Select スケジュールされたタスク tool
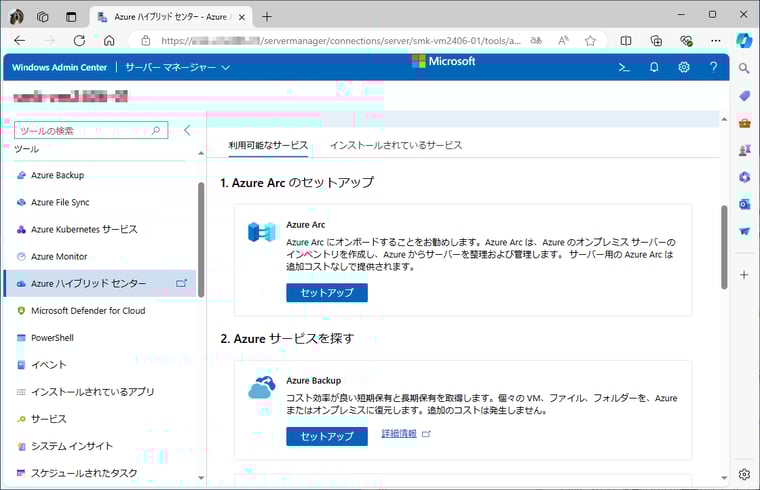The height and width of the screenshot is (490, 760). [x=100, y=473]
